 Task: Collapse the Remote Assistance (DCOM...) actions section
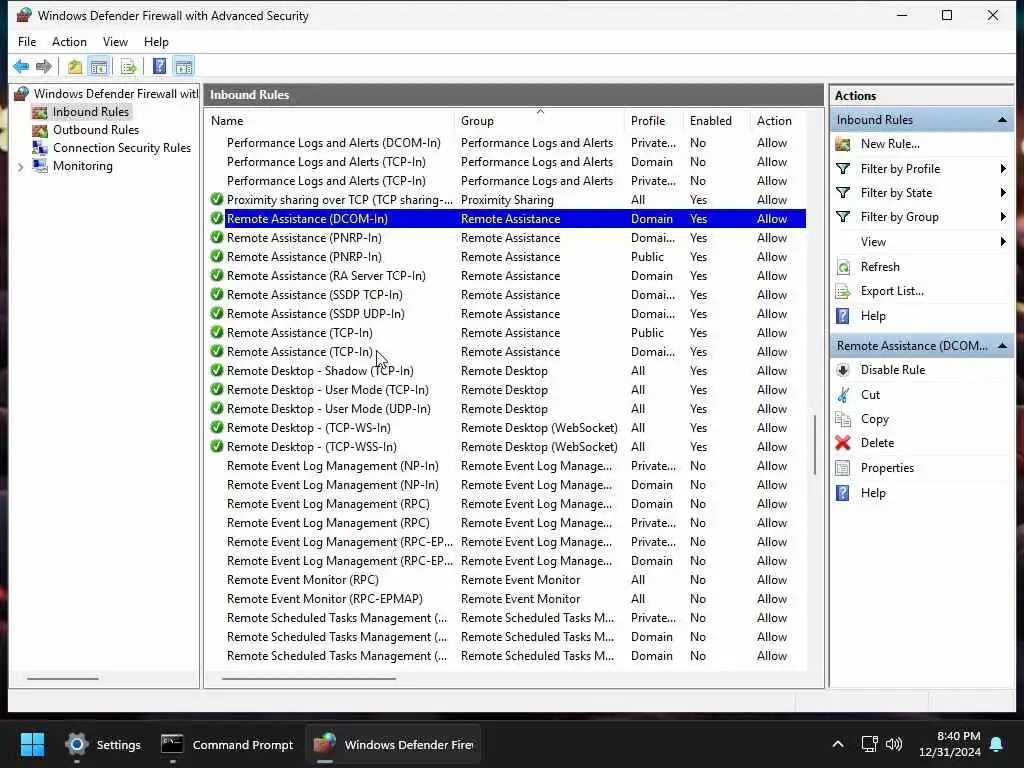pyautogui.click(x=1002, y=345)
